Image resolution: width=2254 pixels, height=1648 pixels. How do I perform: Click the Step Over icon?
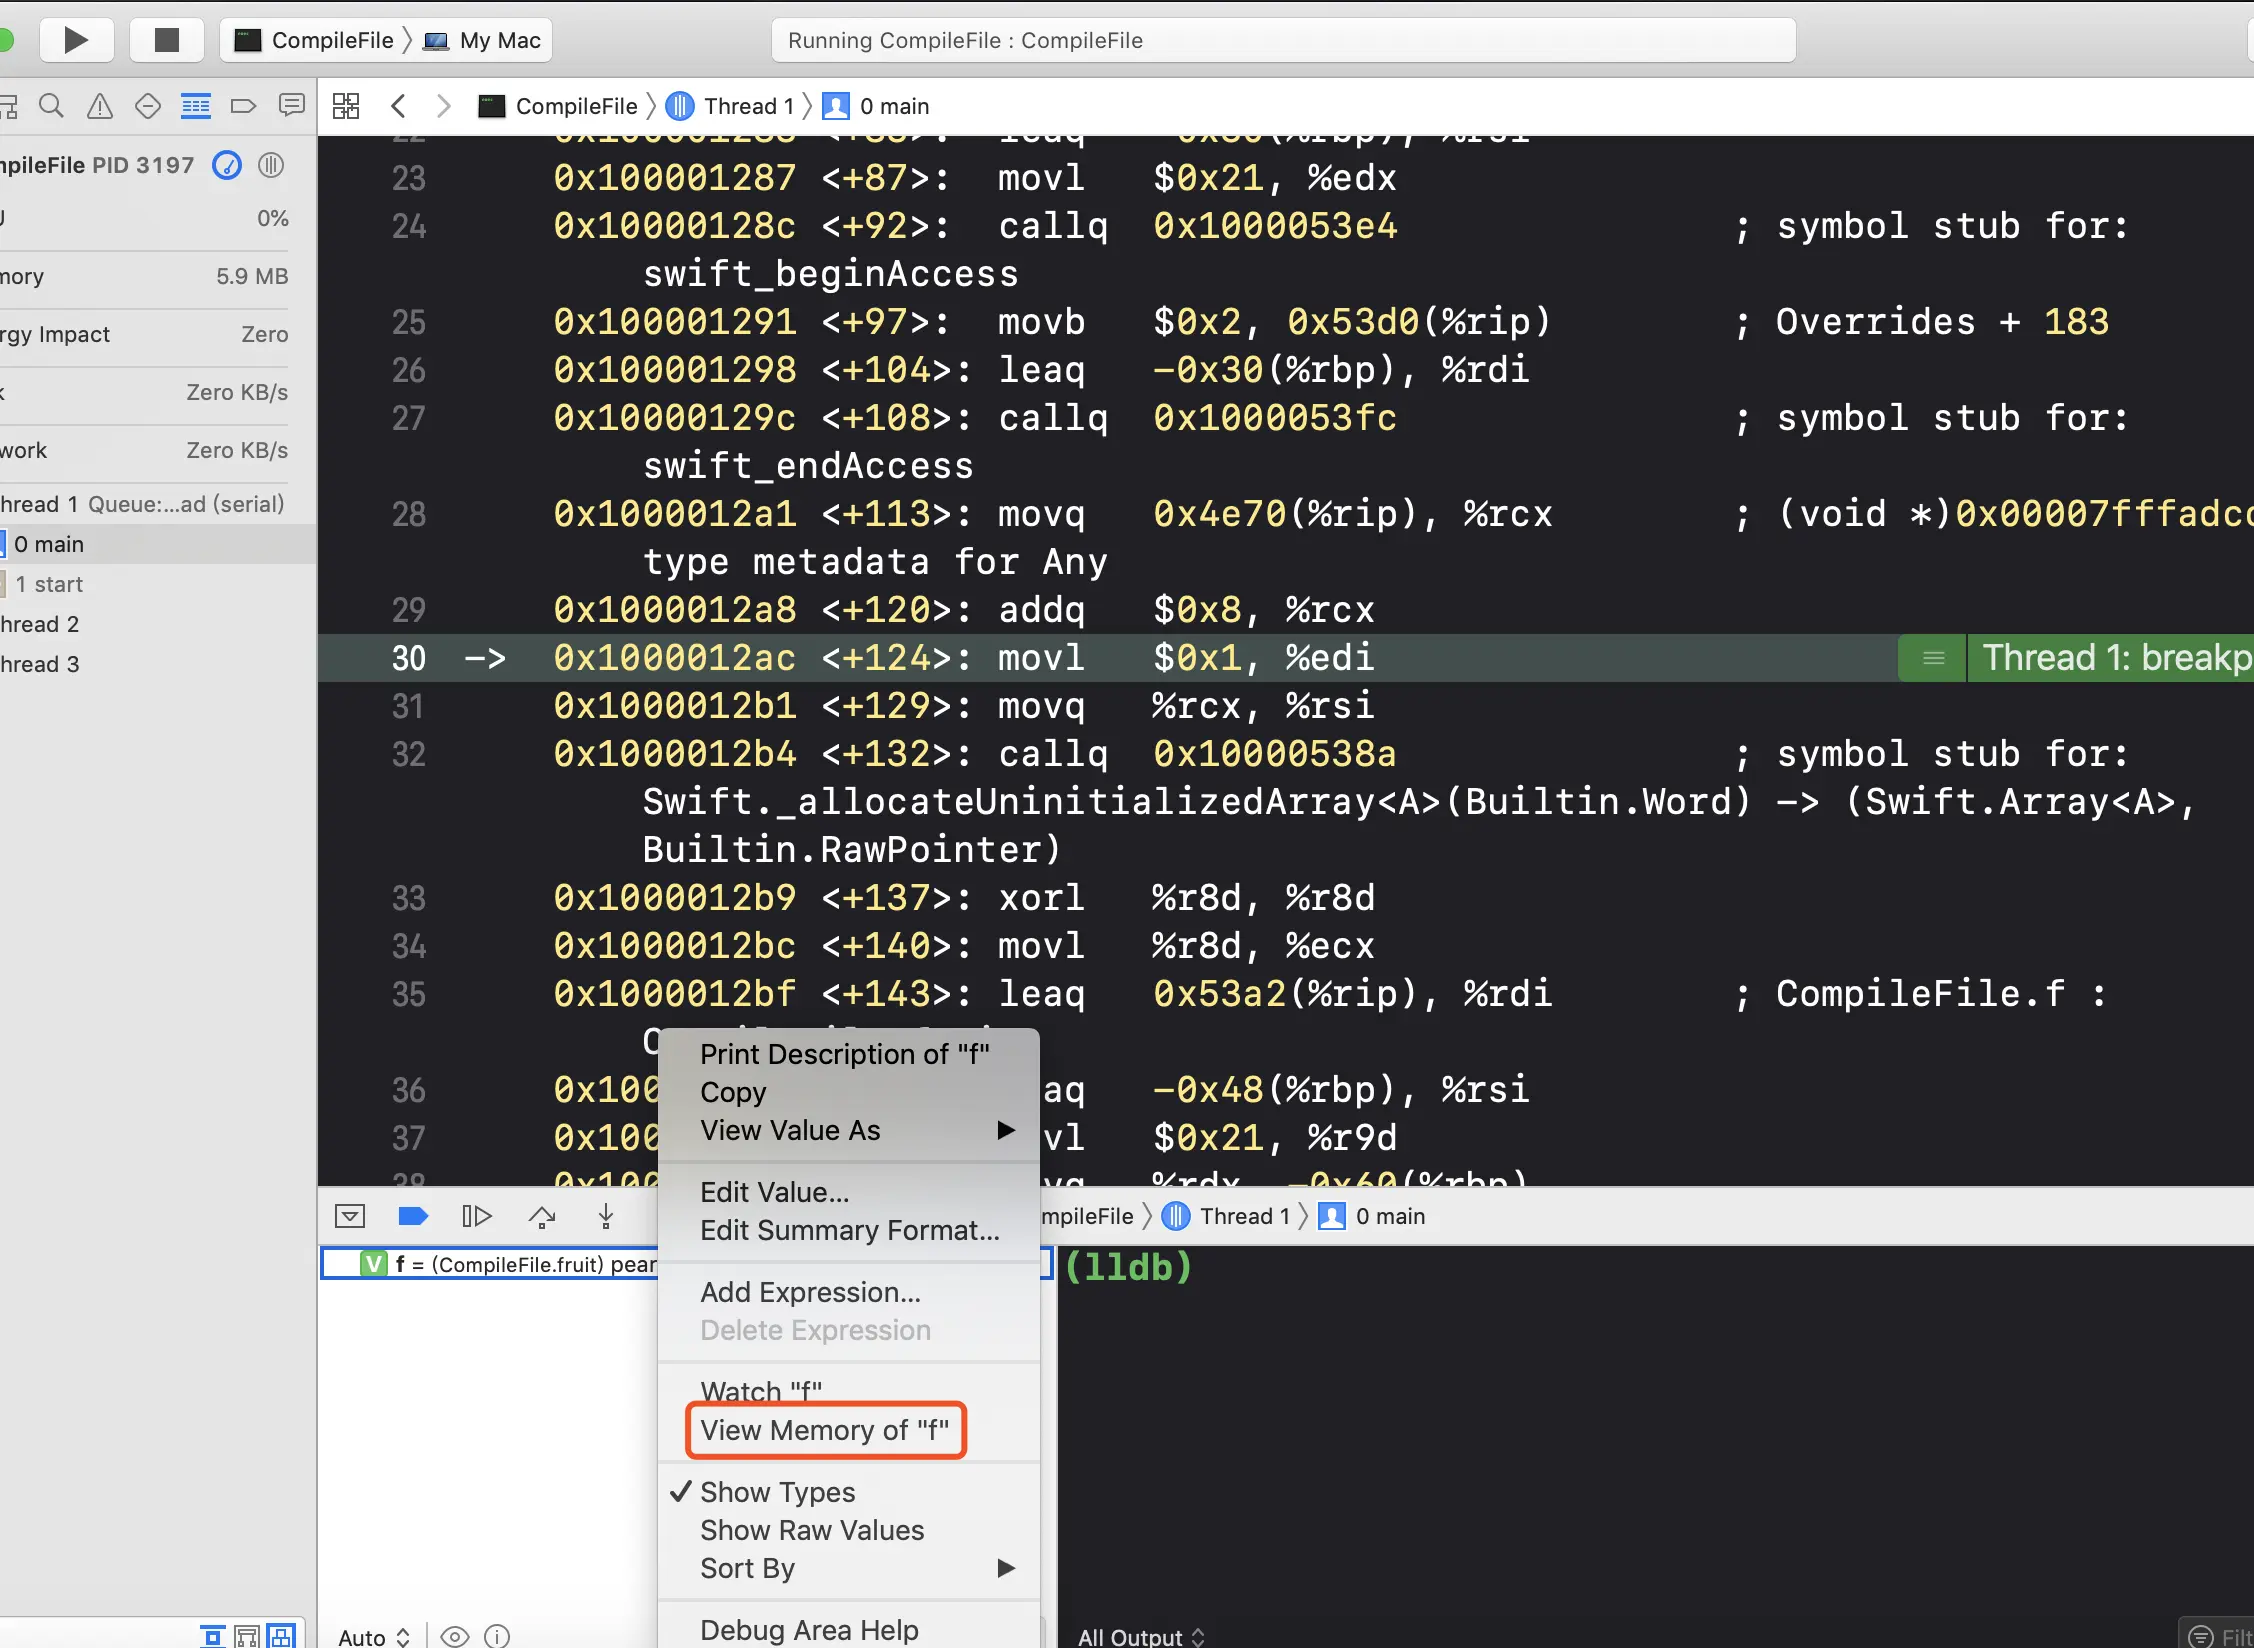click(x=542, y=1216)
